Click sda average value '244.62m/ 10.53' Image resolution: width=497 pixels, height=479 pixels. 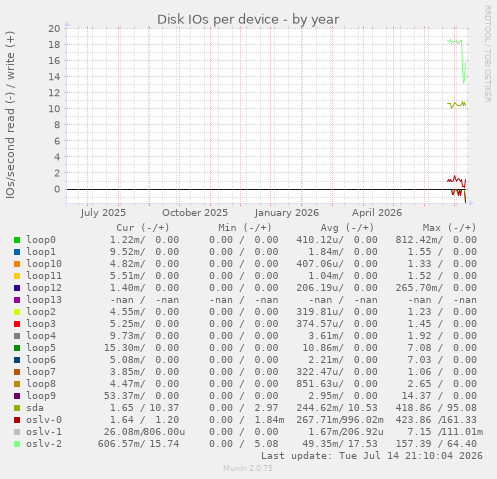(337, 408)
